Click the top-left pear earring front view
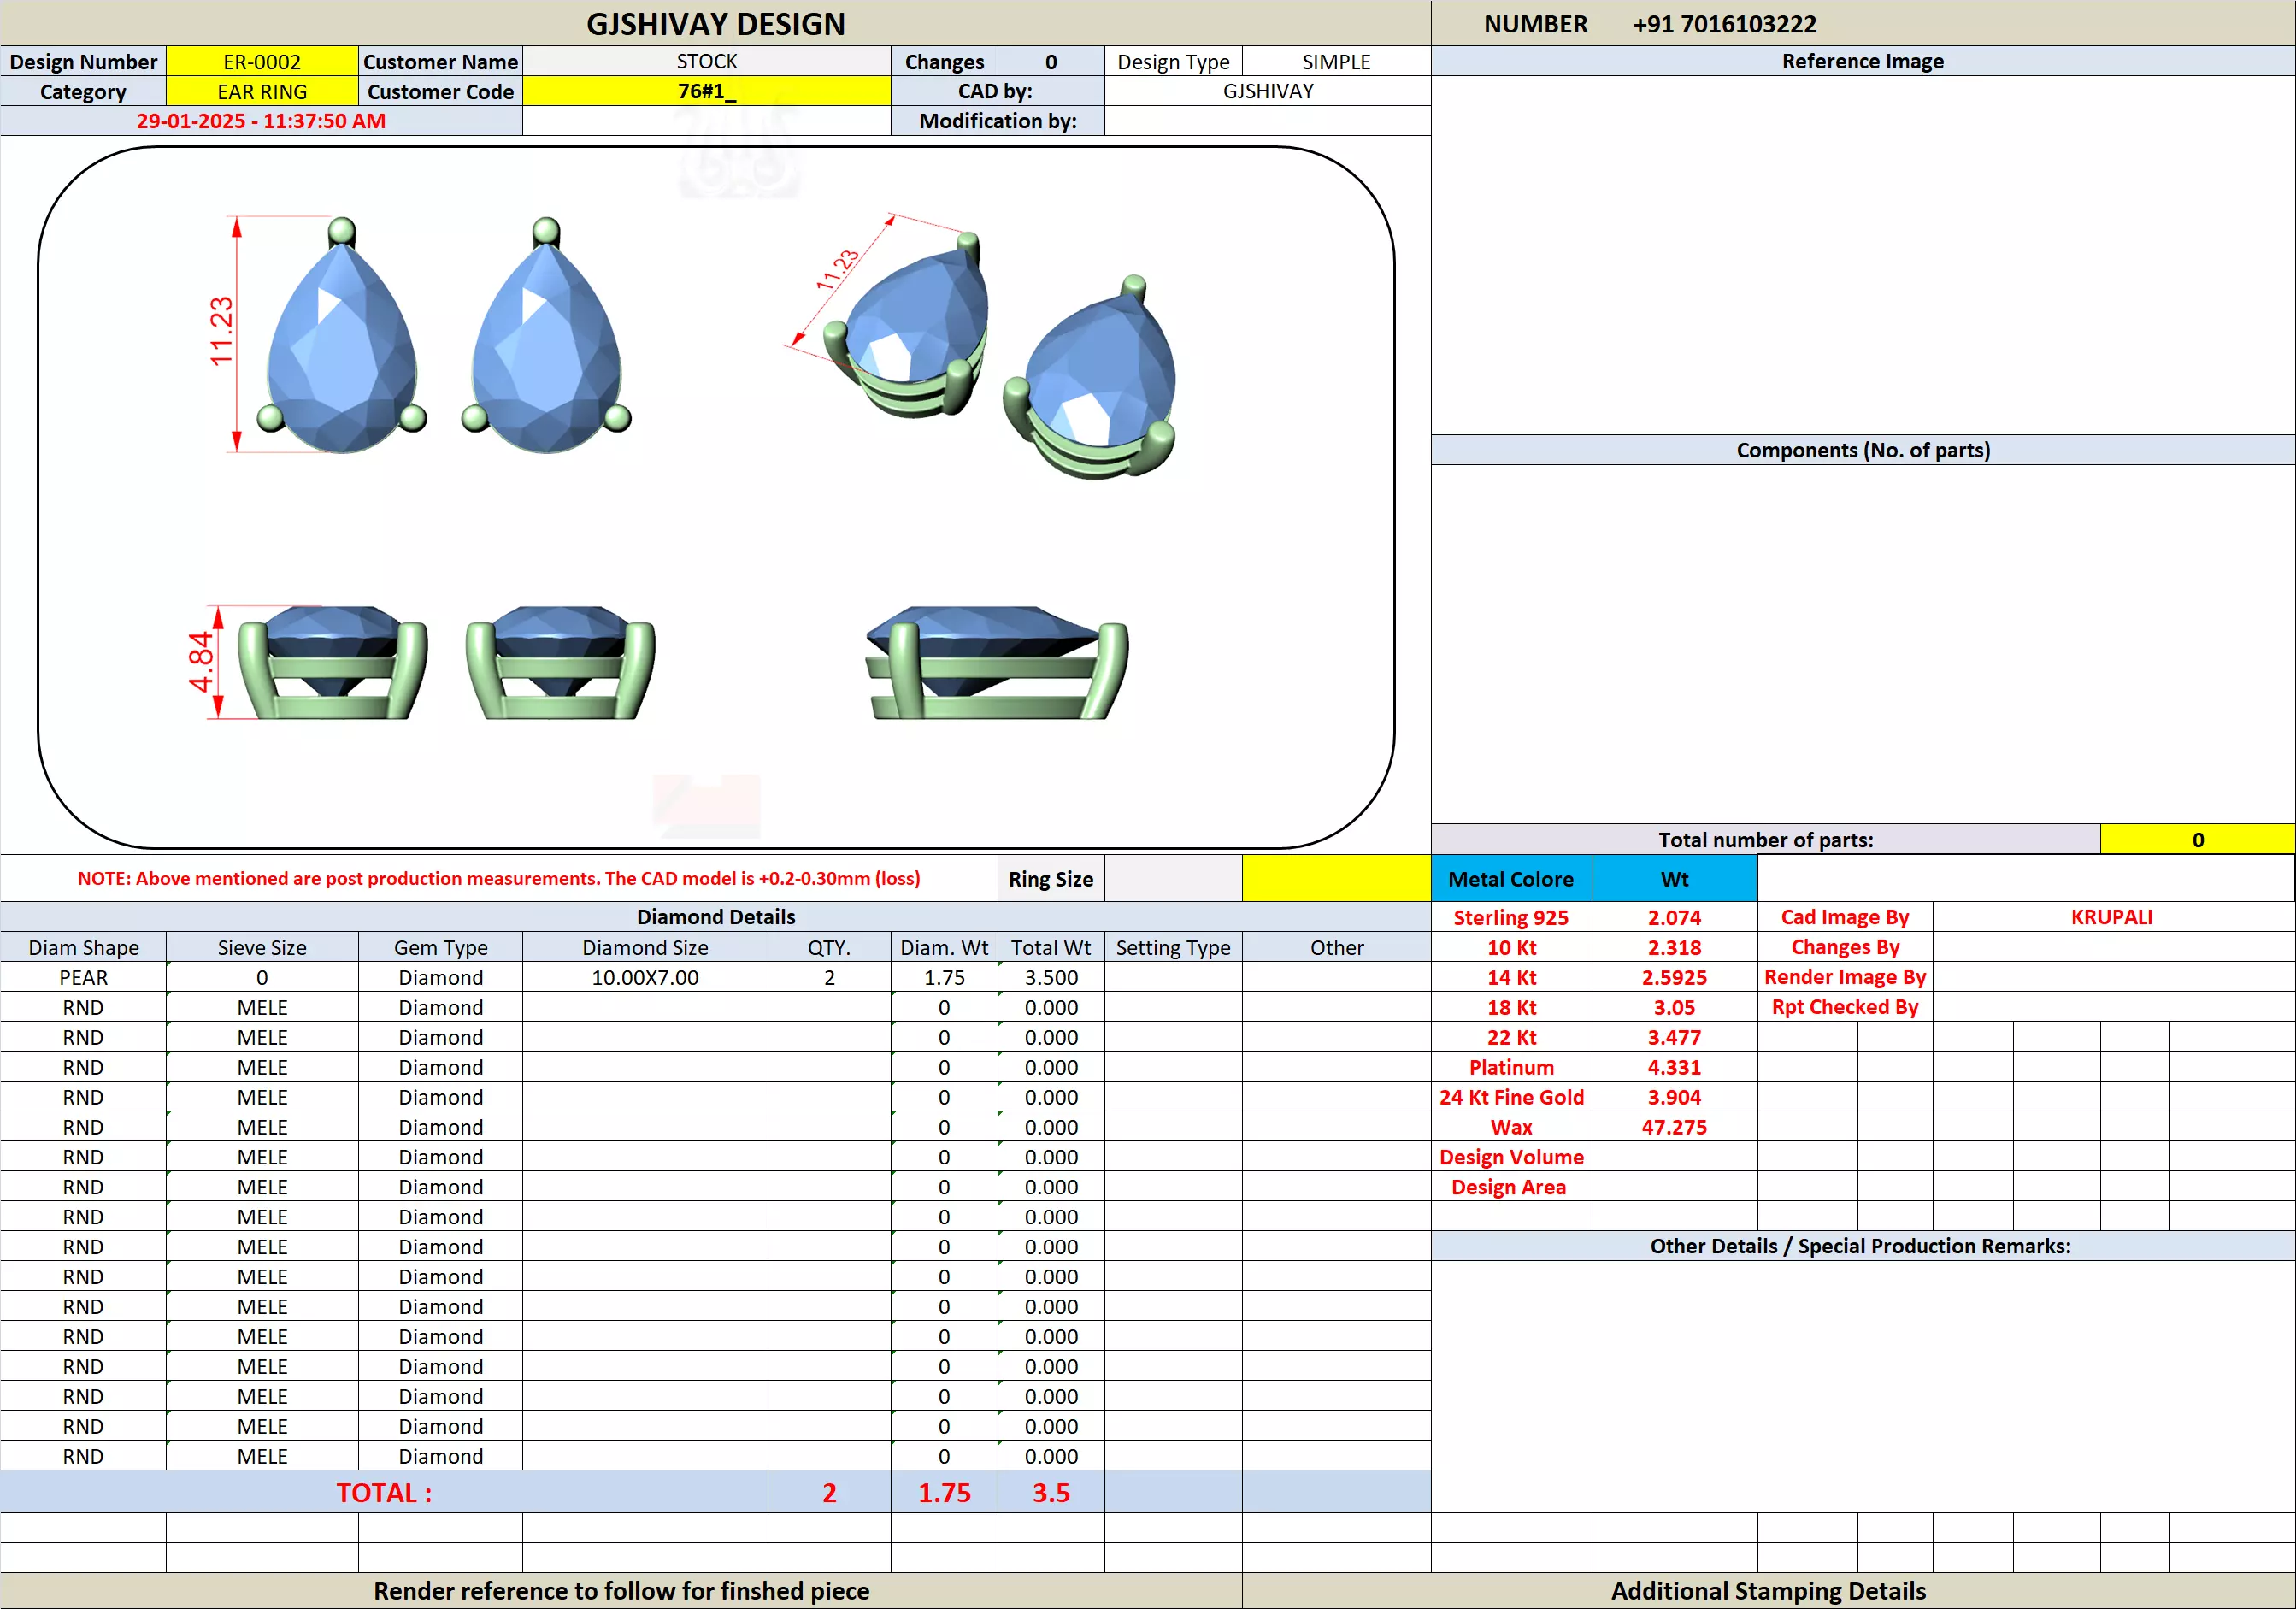This screenshot has height=1609, width=2296. point(342,345)
